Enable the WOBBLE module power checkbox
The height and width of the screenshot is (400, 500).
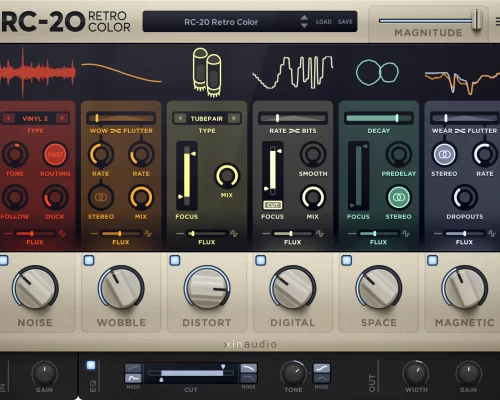[89, 260]
